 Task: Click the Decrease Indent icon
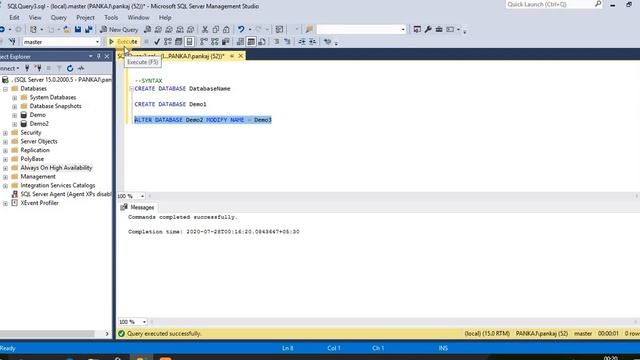coord(302,42)
